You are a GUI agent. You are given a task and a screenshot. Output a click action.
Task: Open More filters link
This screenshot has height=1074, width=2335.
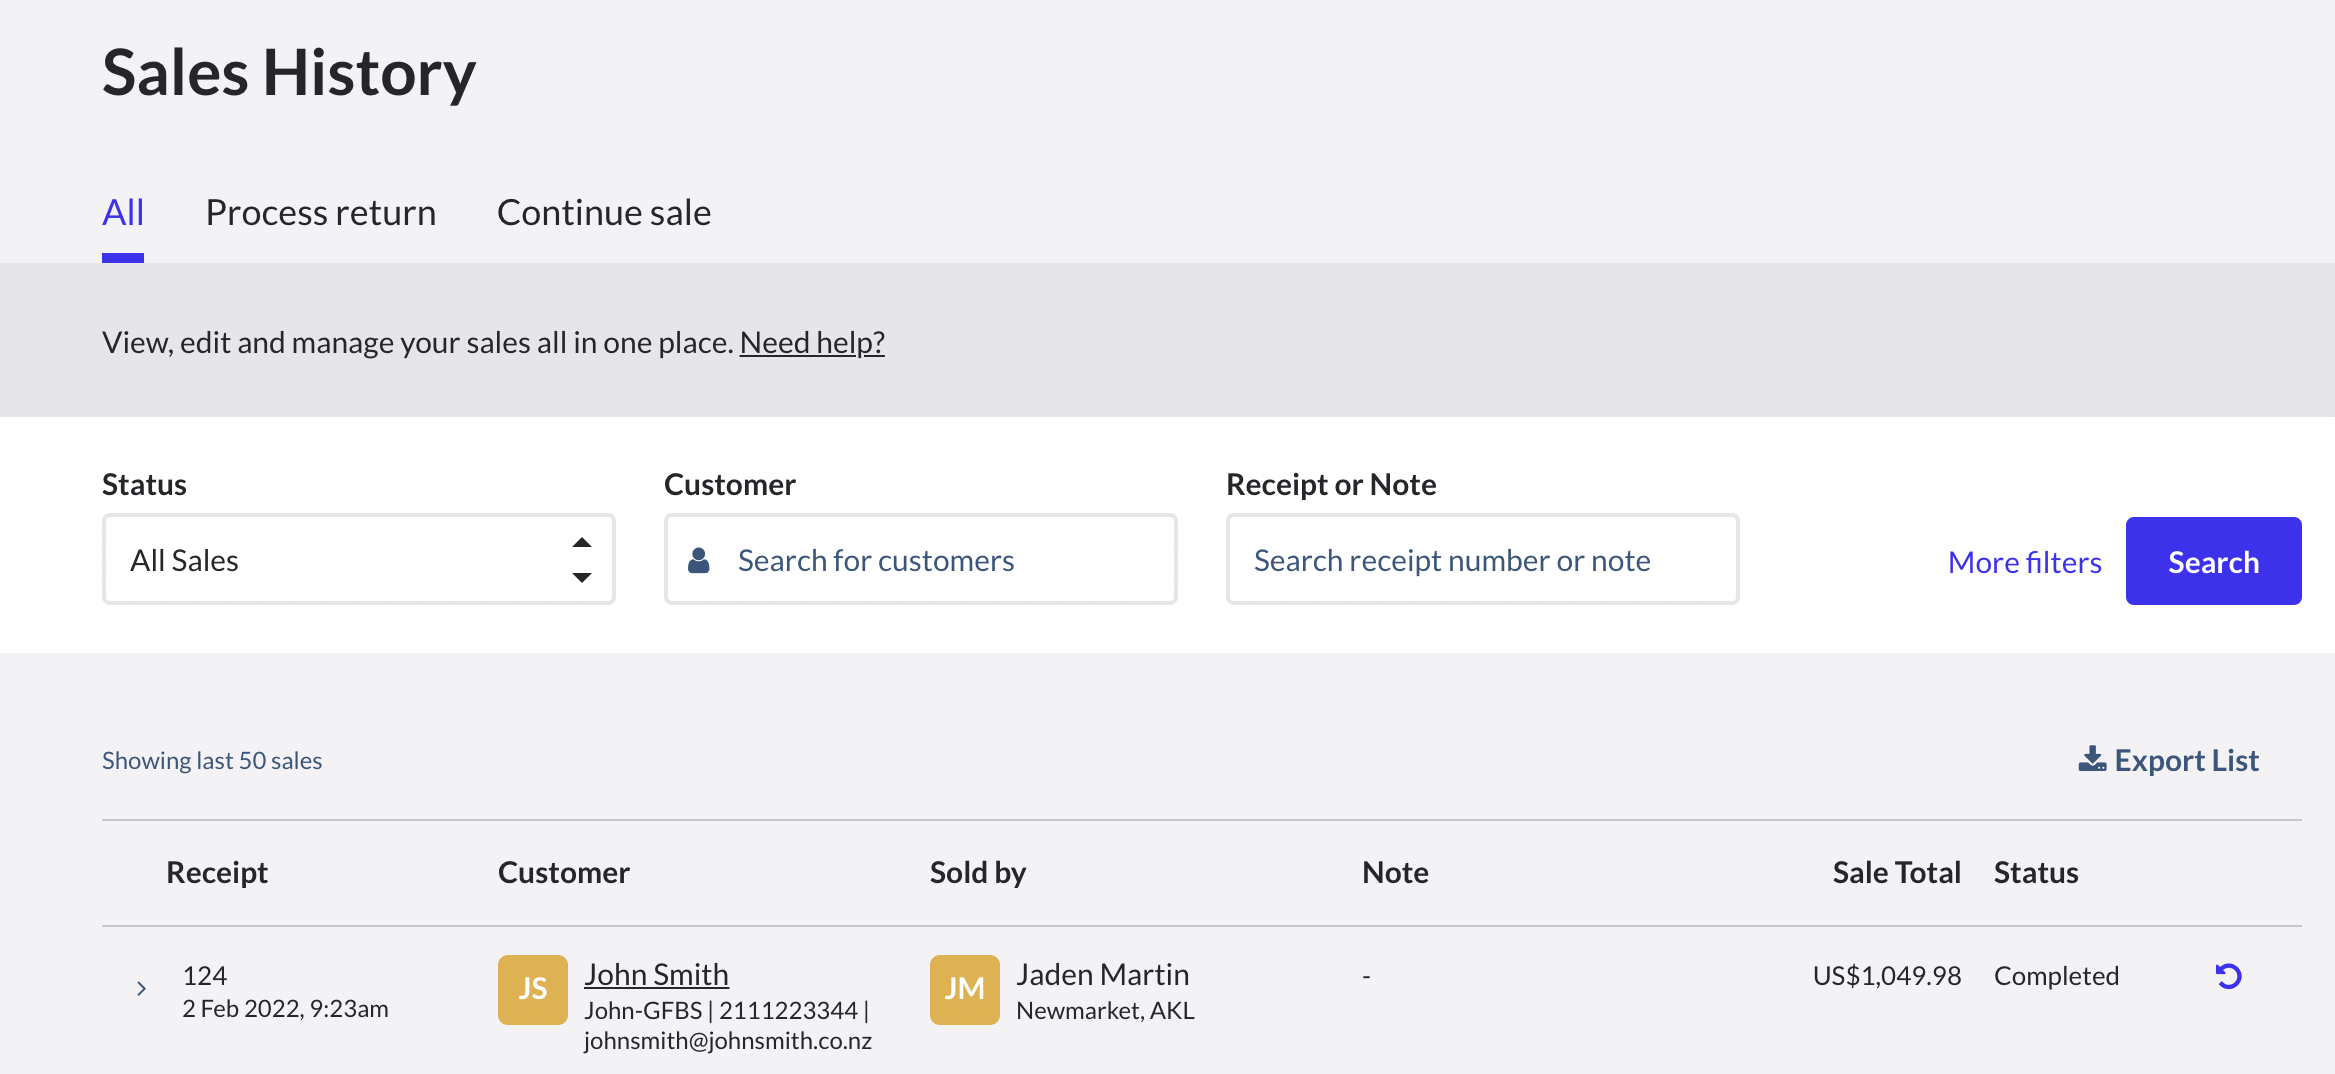pyautogui.click(x=2024, y=562)
